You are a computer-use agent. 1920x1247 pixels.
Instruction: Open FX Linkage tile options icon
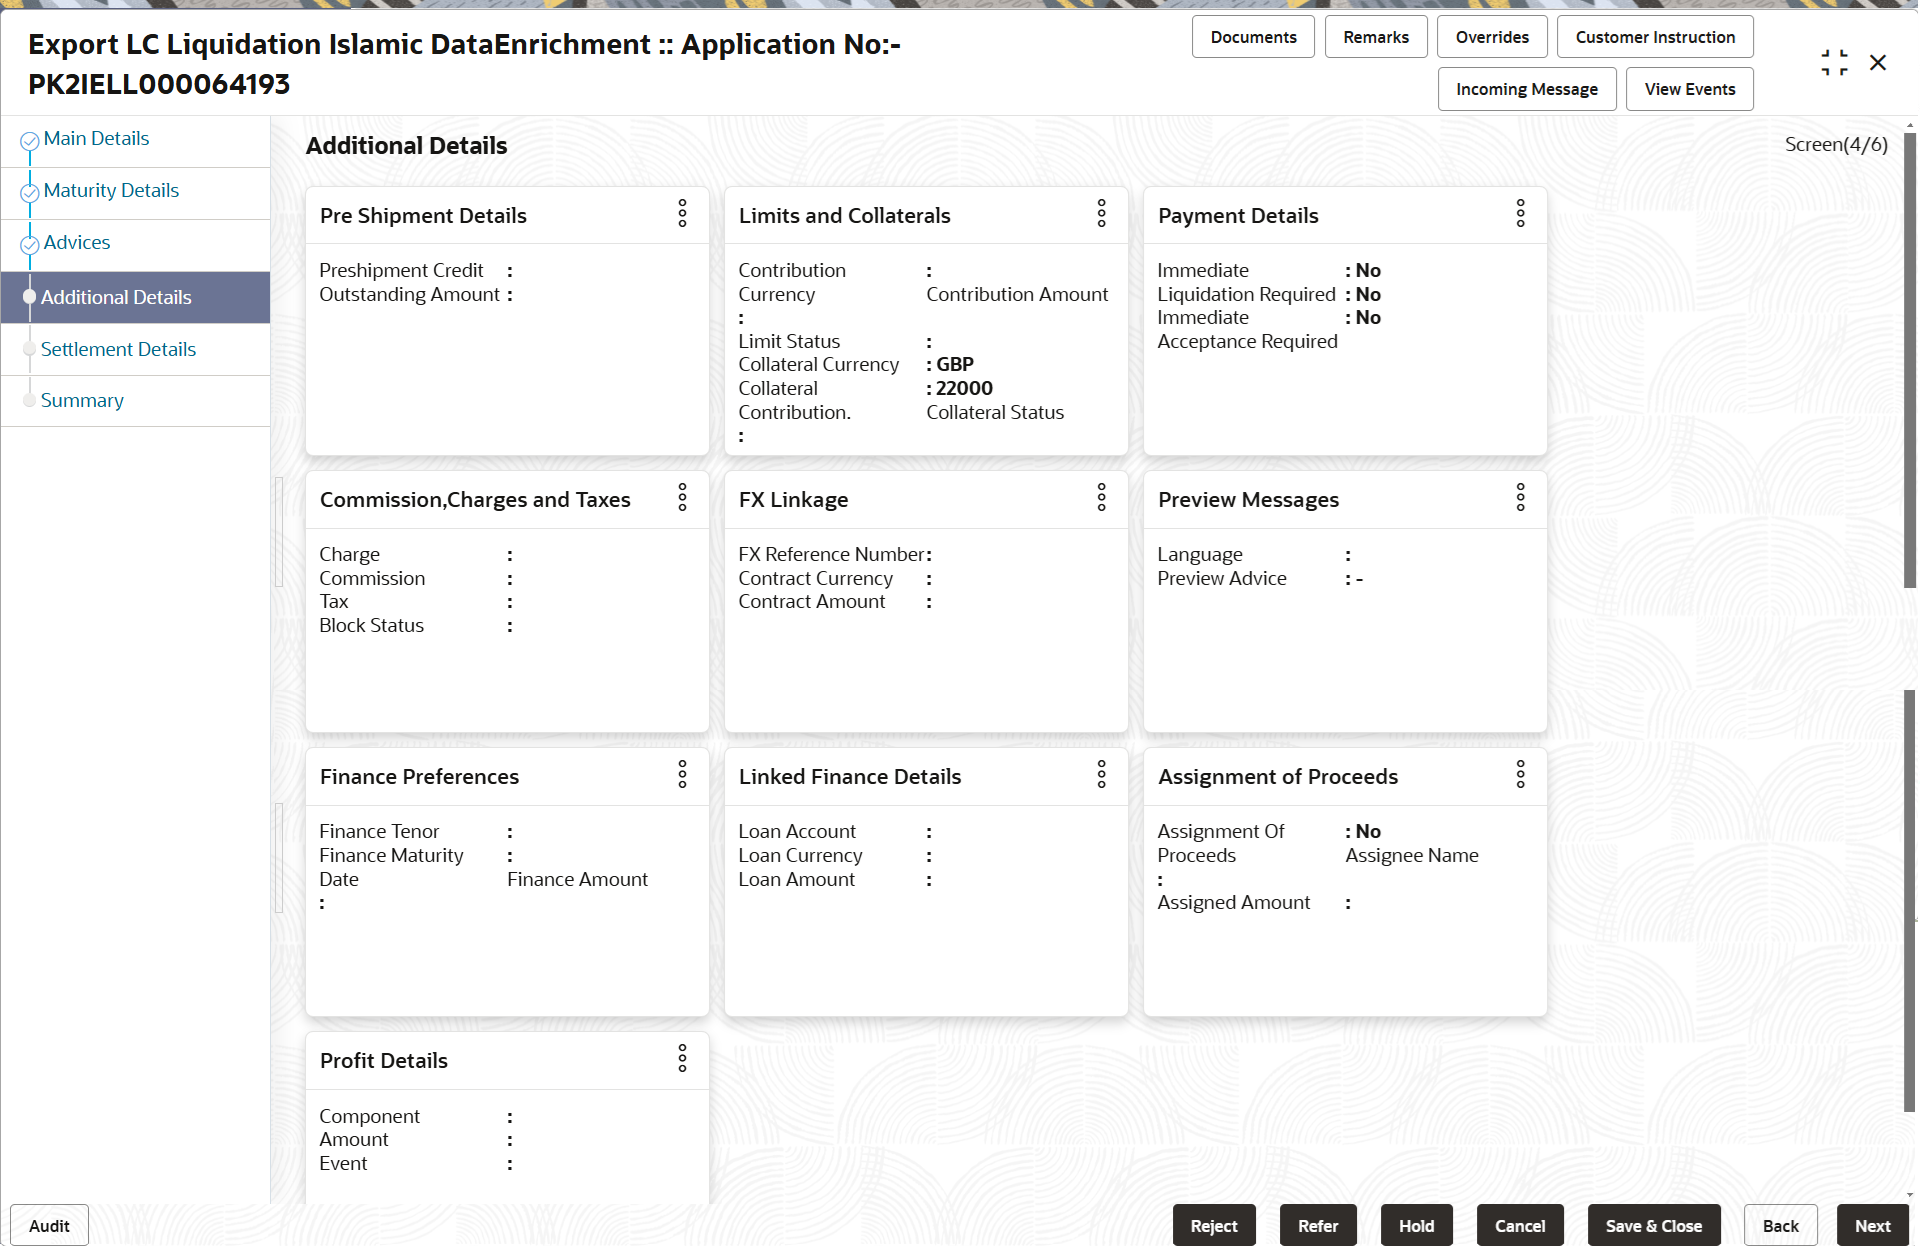(x=1101, y=497)
